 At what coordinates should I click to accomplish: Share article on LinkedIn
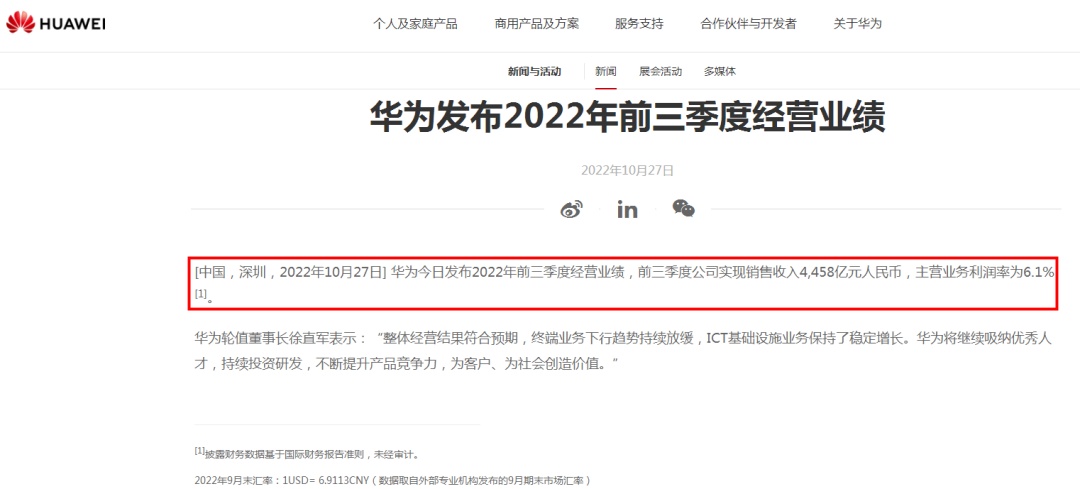click(627, 209)
